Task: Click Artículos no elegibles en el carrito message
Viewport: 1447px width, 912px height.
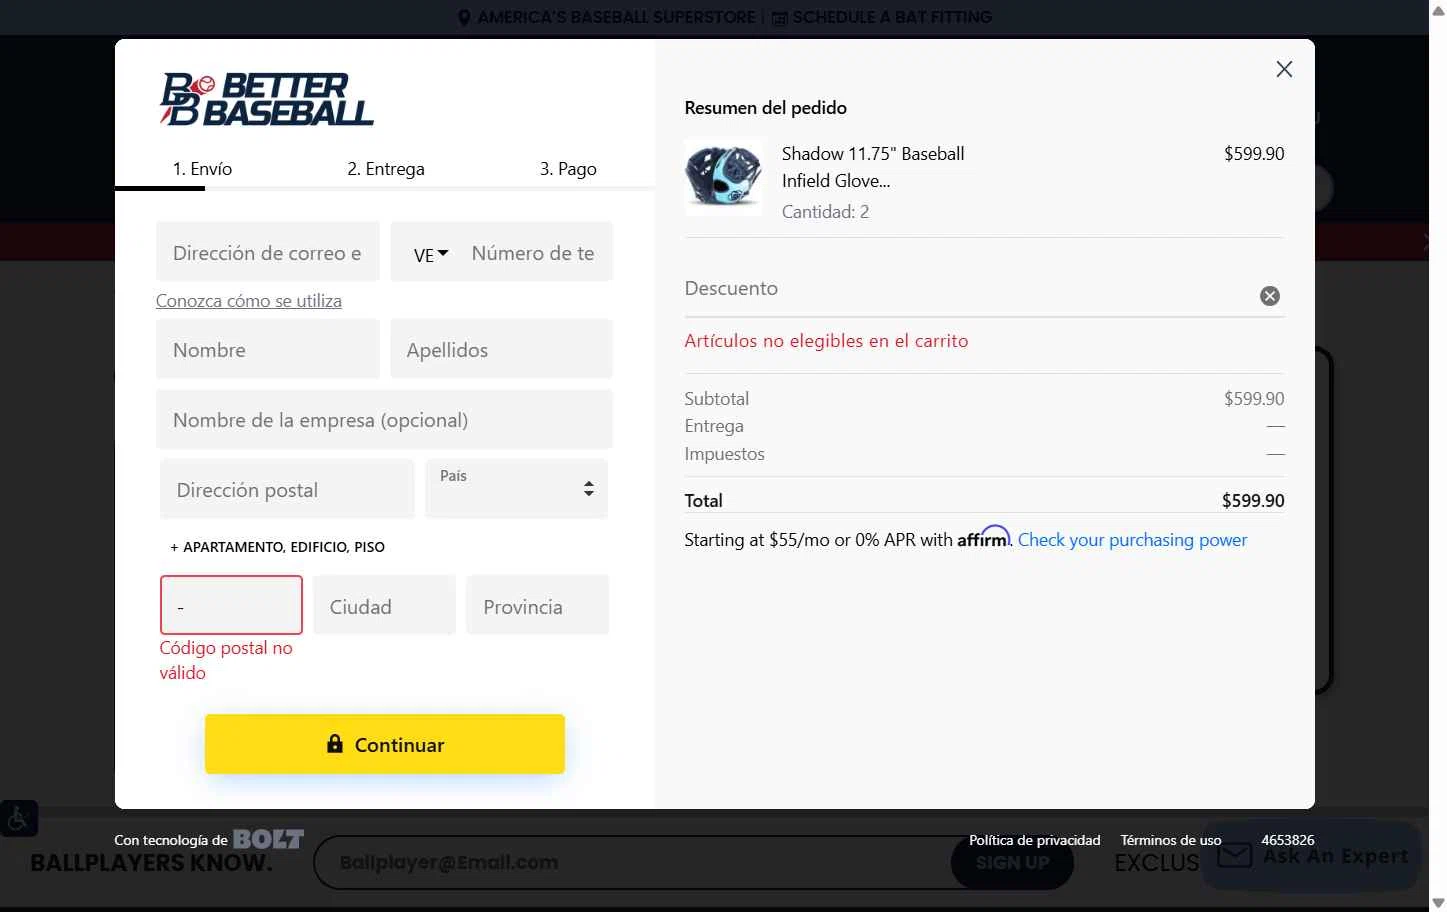Action: coord(826,341)
